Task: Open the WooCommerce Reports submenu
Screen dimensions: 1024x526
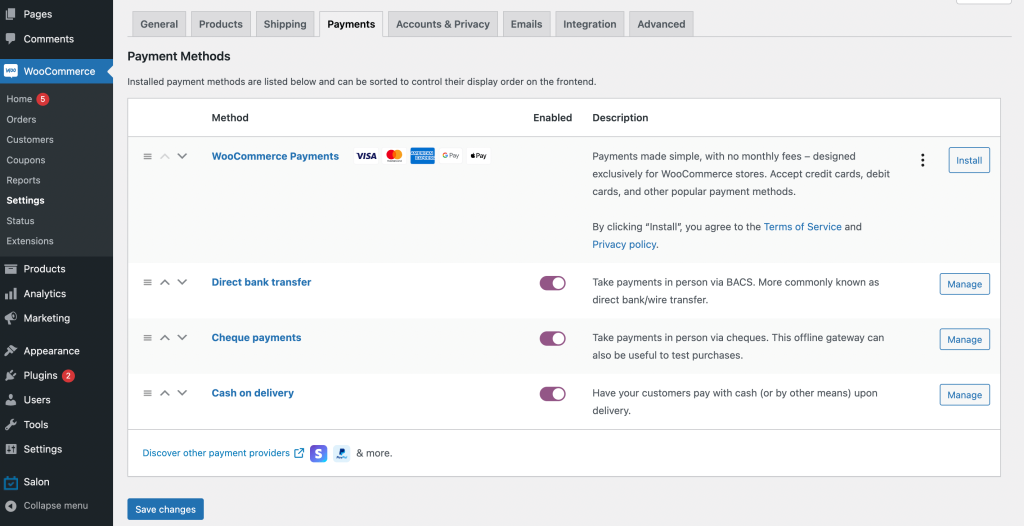Action: (24, 180)
